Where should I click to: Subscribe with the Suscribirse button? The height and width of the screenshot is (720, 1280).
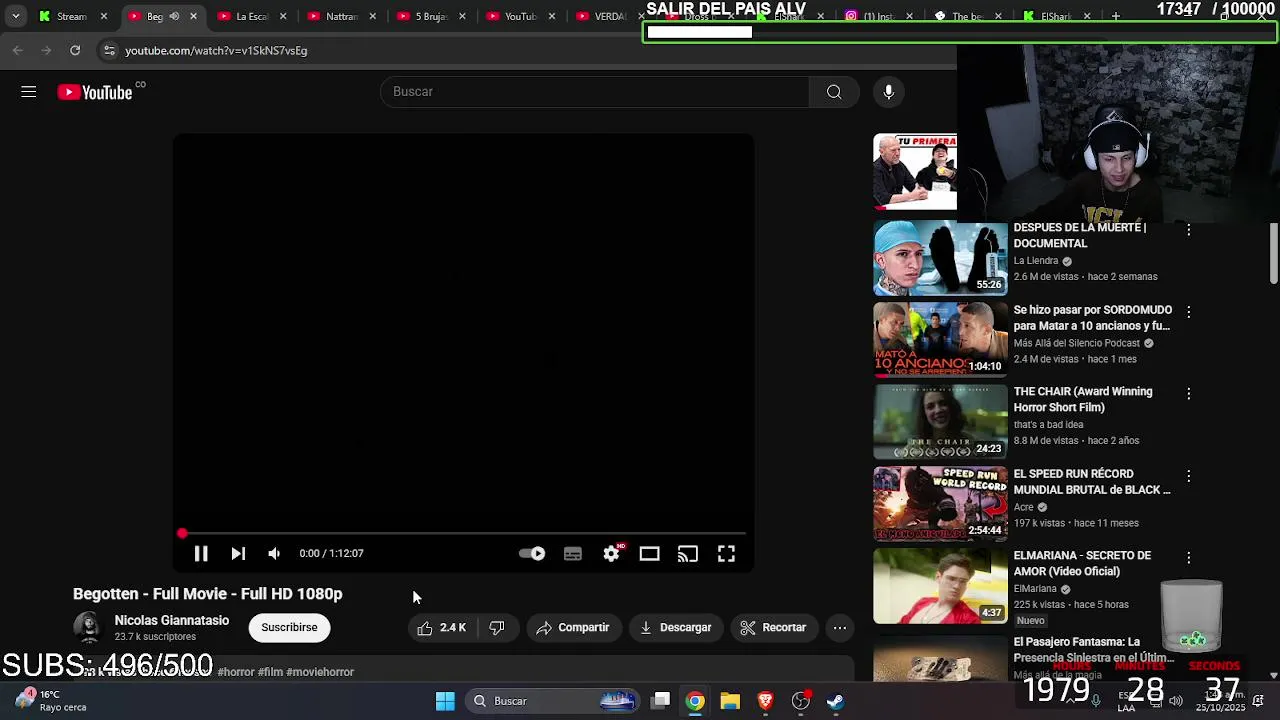click(x=289, y=627)
